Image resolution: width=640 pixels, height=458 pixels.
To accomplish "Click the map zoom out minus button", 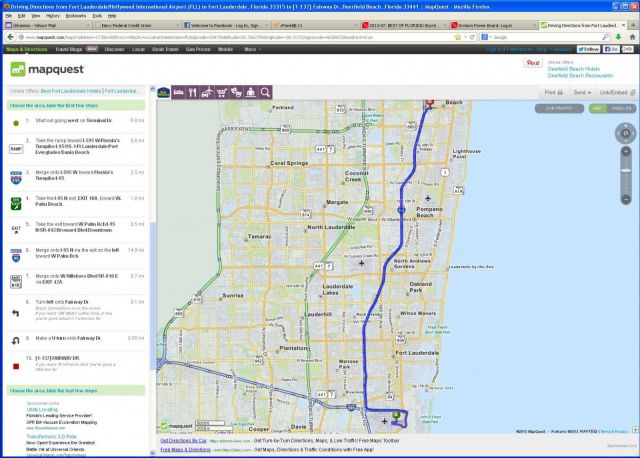I will point(626,199).
